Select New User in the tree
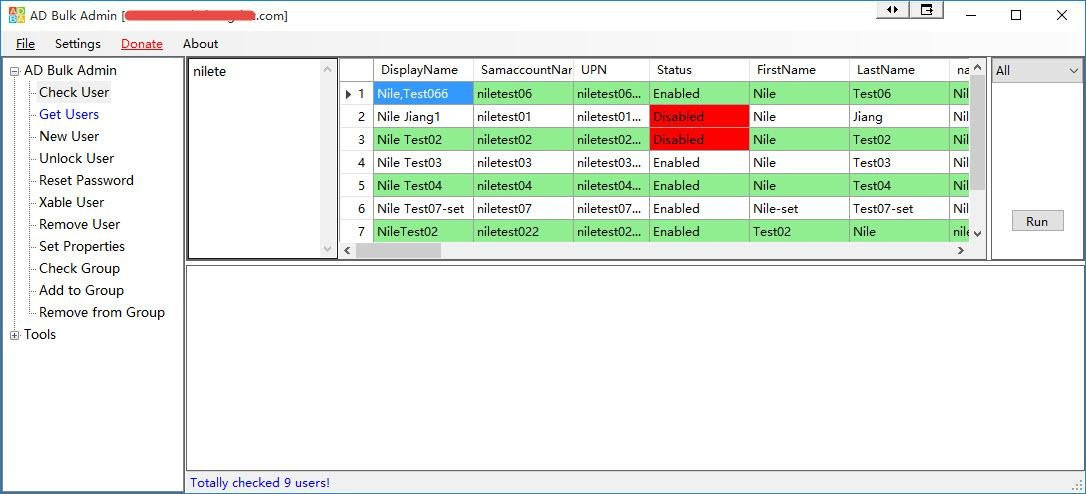Image resolution: width=1086 pixels, height=494 pixels. (x=69, y=136)
